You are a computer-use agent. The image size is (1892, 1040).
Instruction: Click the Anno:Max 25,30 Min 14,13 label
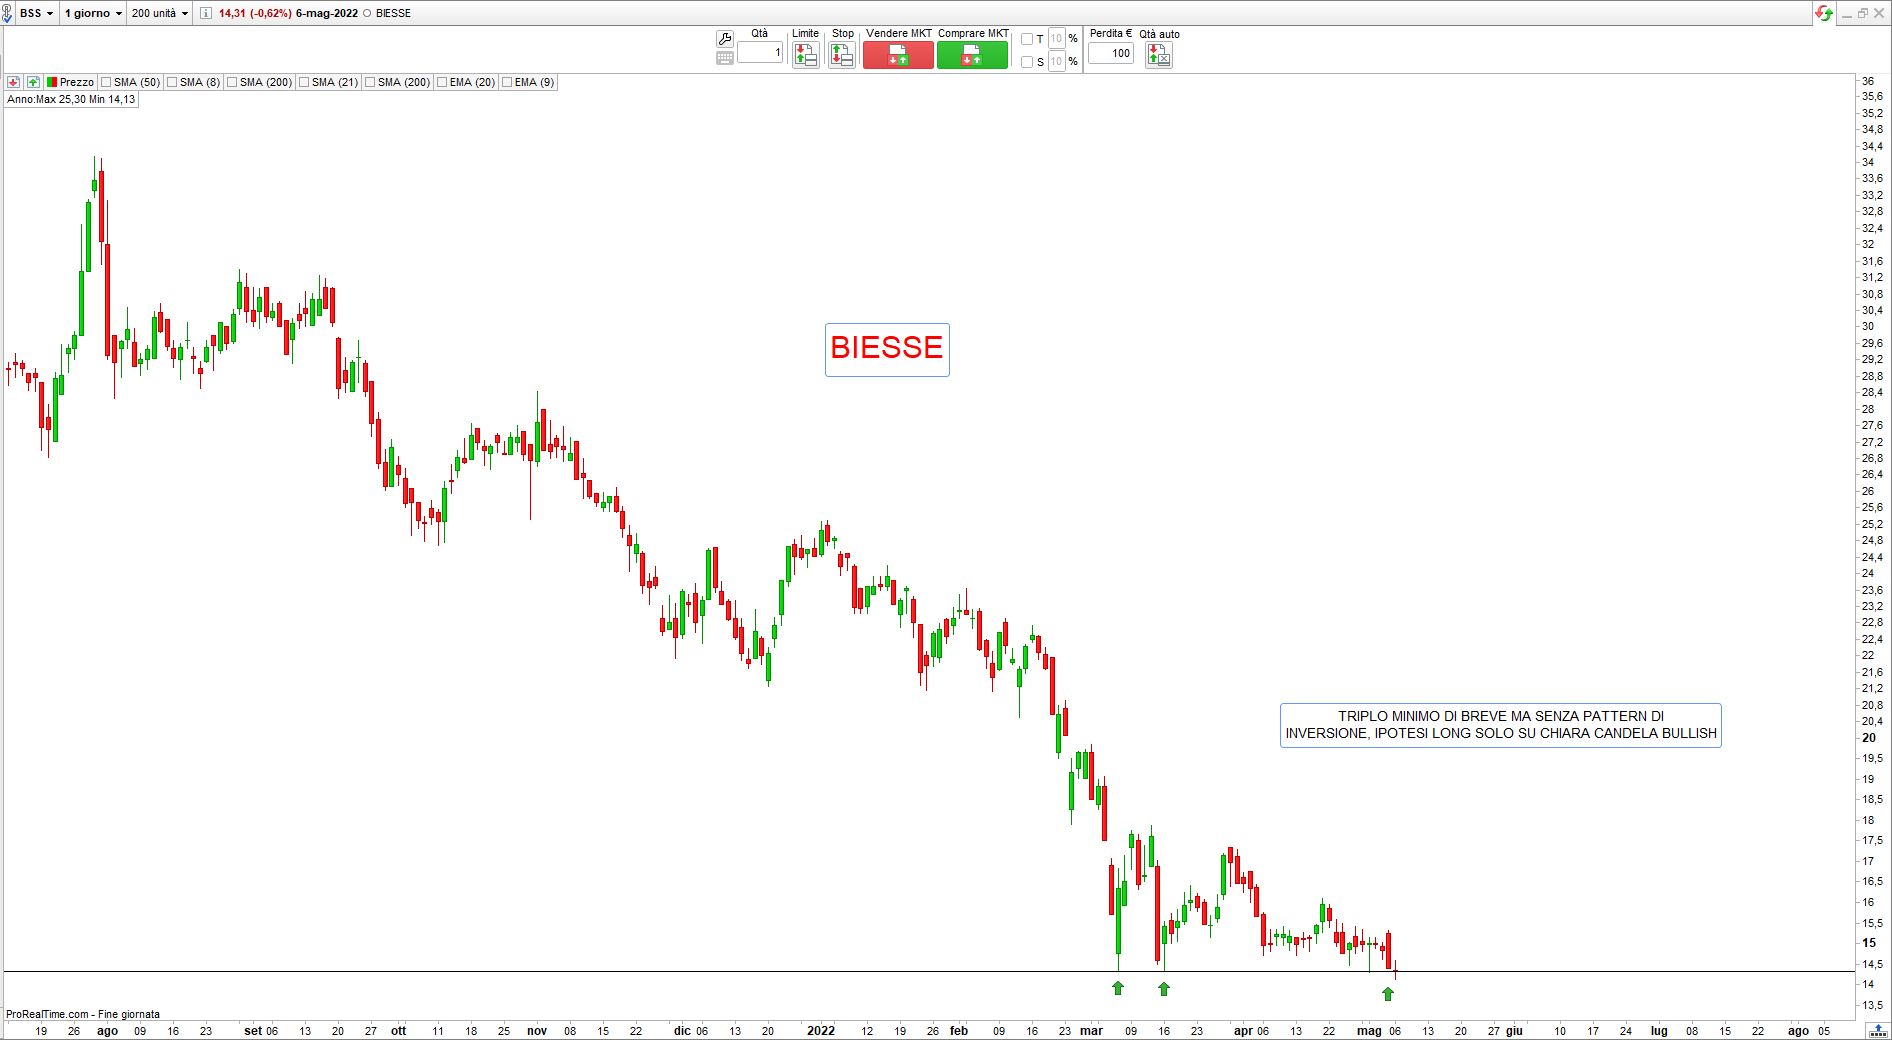point(71,100)
